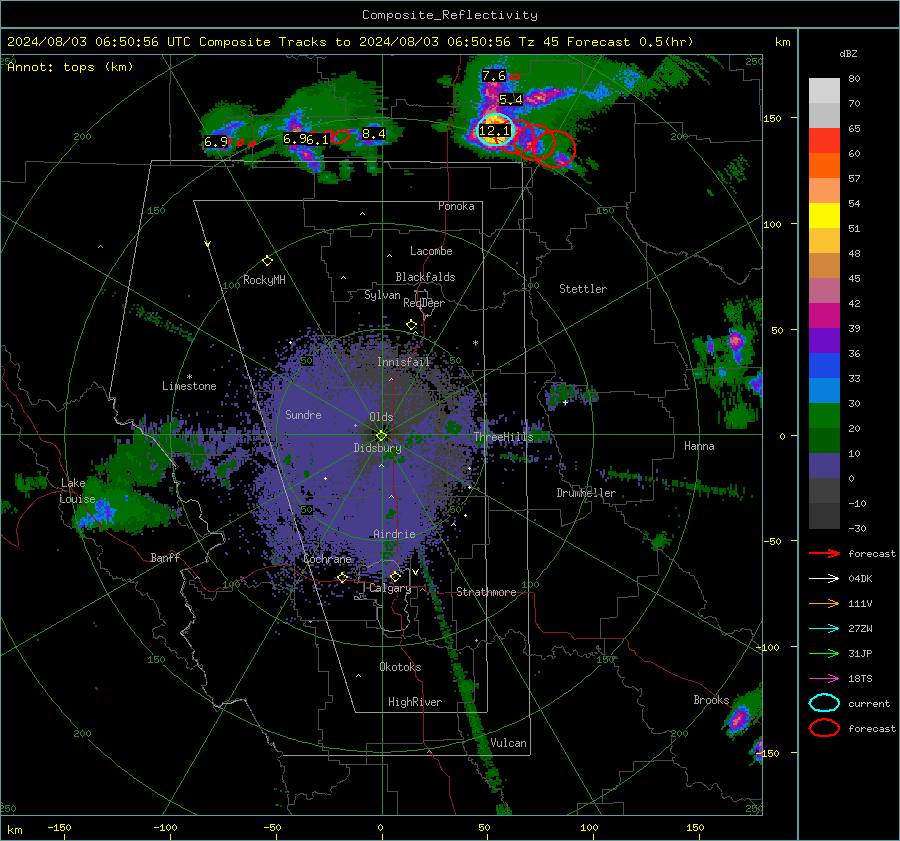Viewport: 900px width, 841px height.
Task: Click the Banff town label
Action: point(165,557)
